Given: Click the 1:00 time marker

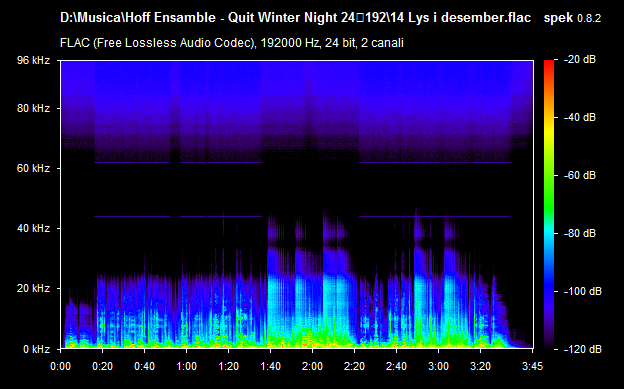Looking at the screenshot, I should coord(186,366).
